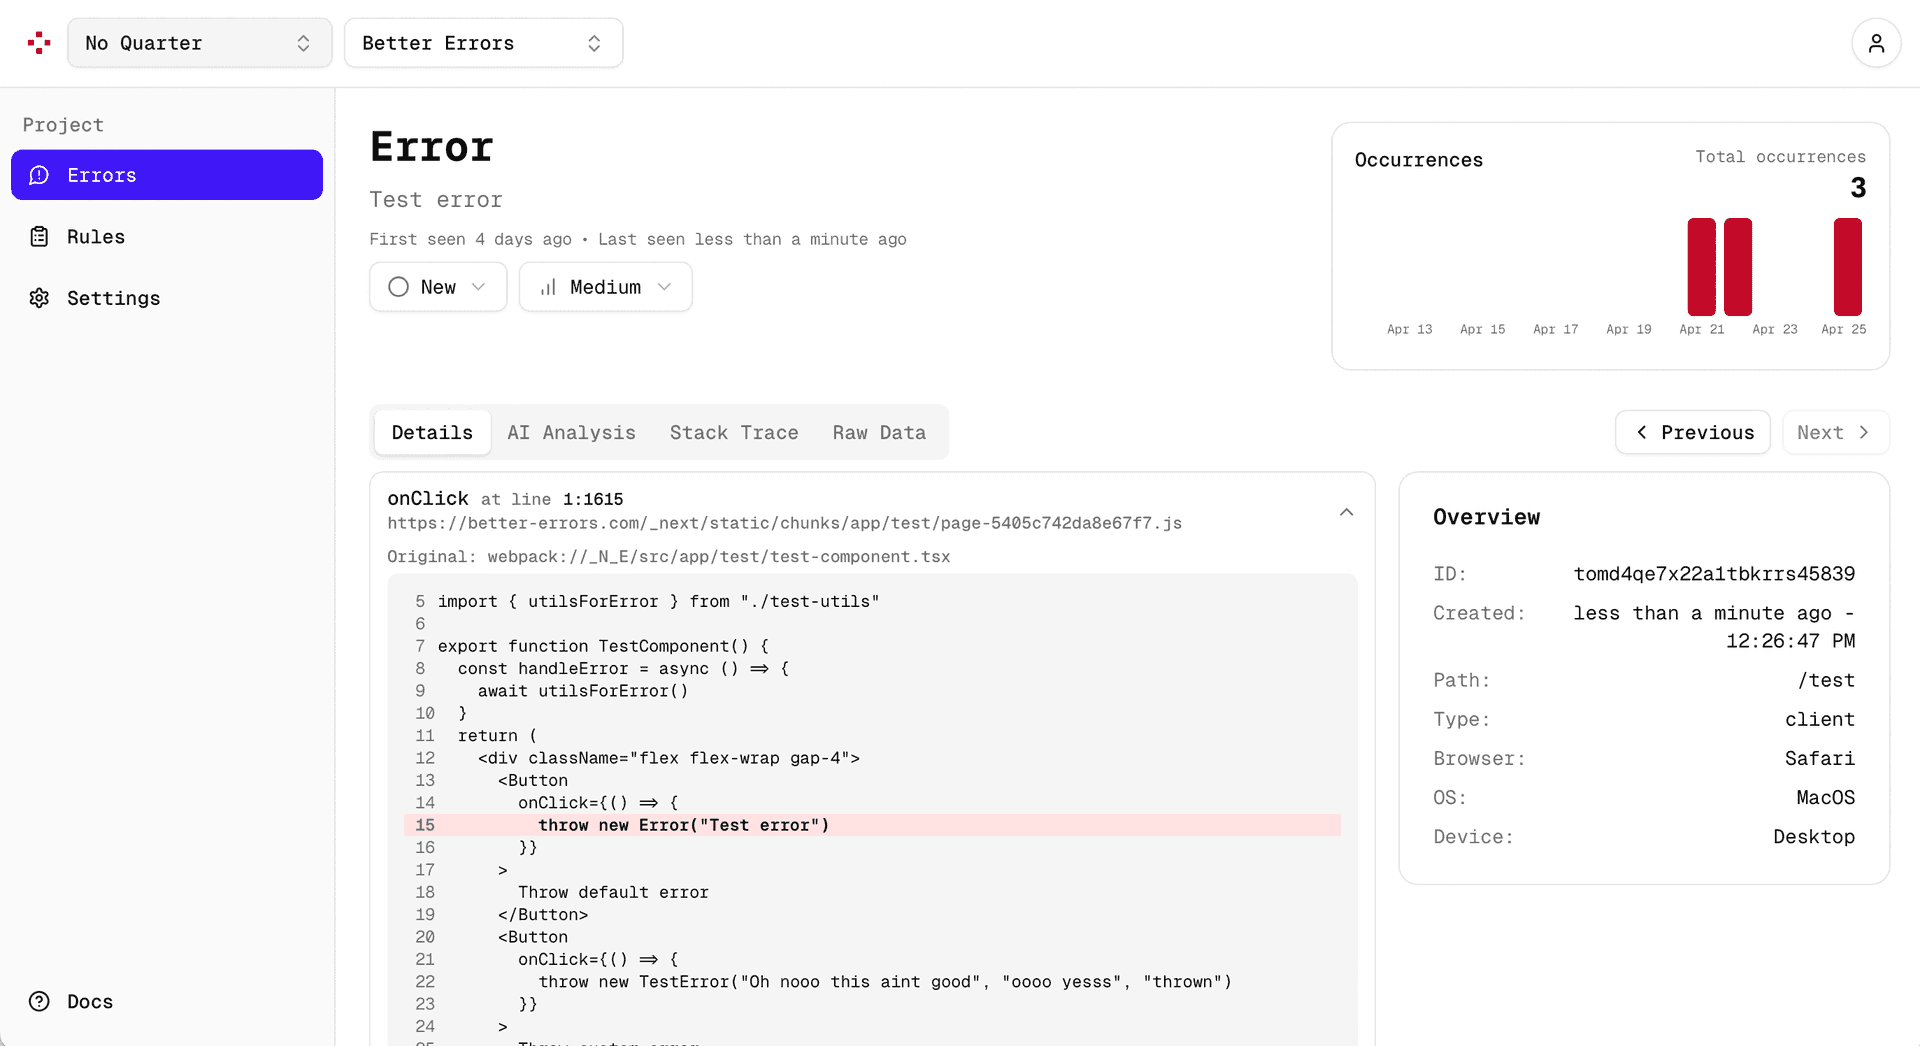The width and height of the screenshot is (1920, 1046).
Task: Open the Errors section in sidebar
Action: click(x=101, y=175)
